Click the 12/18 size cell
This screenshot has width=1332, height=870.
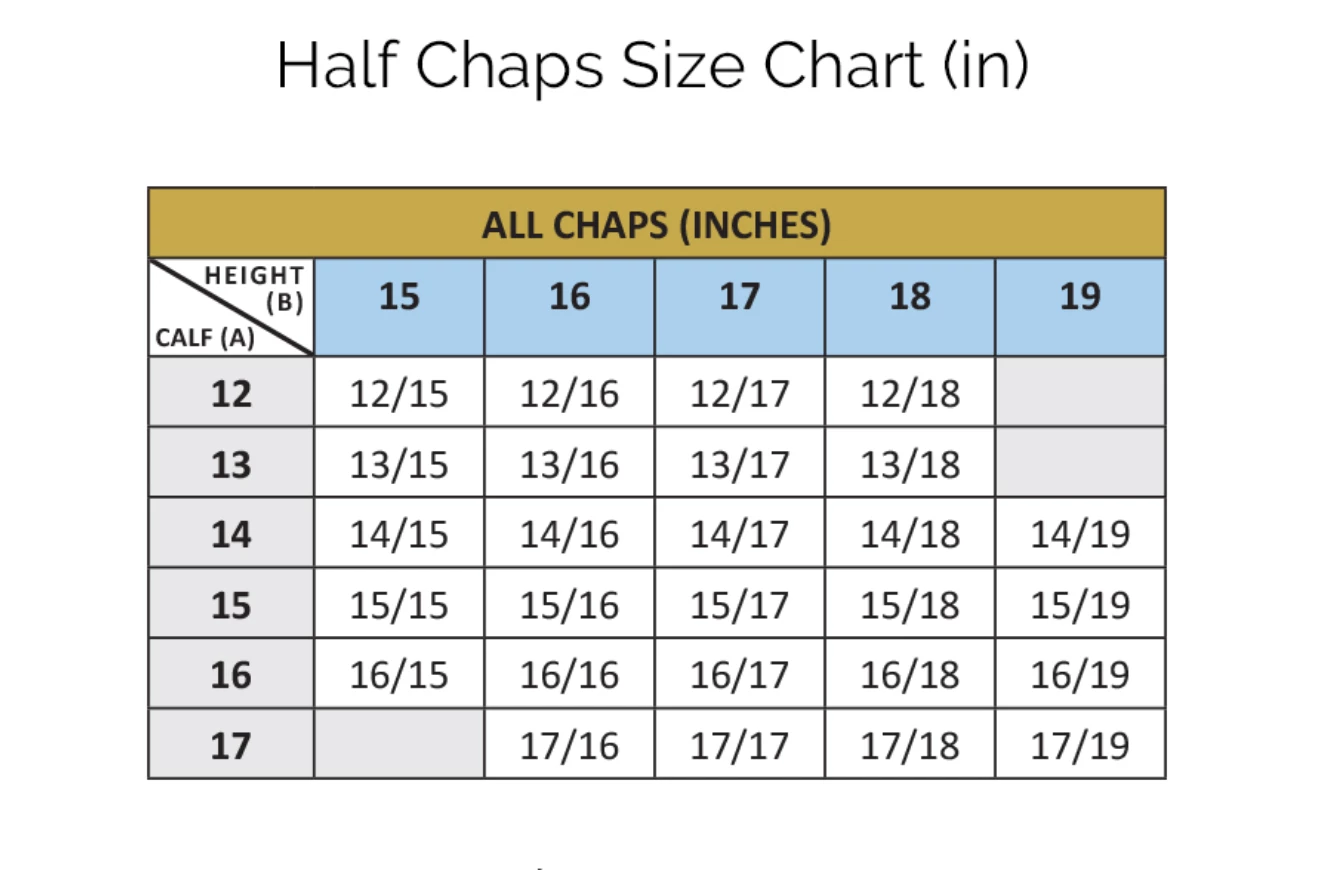(910, 394)
